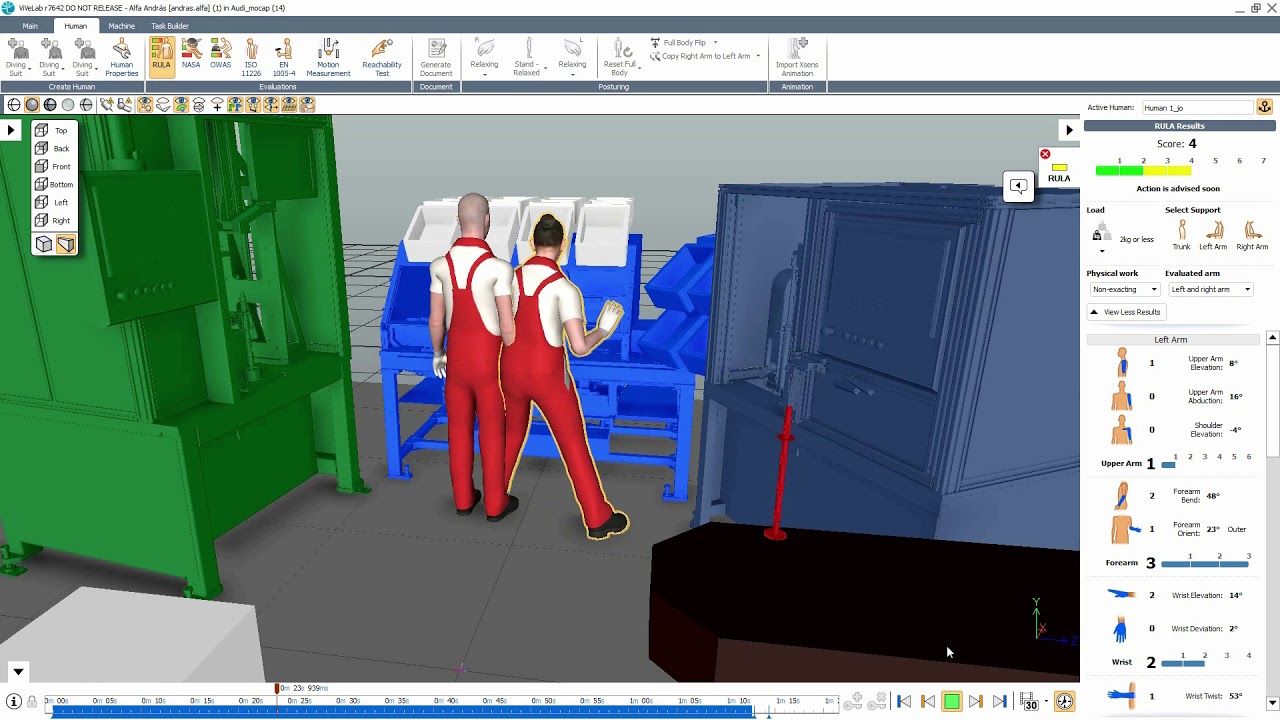This screenshot has height=720, width=1280.
Task: Jump to the start of timeline
Action: coord(904,702)
